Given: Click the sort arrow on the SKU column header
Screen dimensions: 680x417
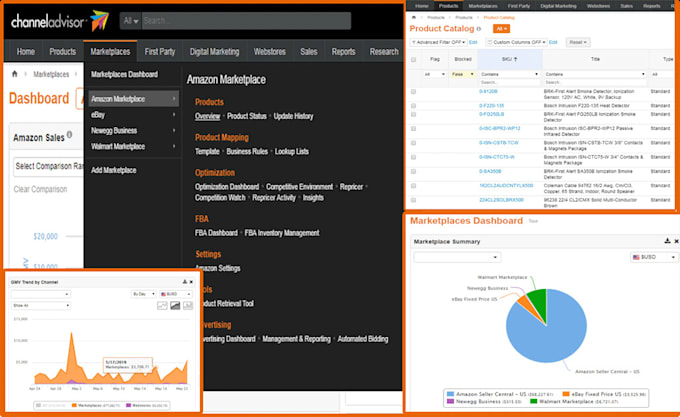Looking at the screenshot, I should (516, 59).
